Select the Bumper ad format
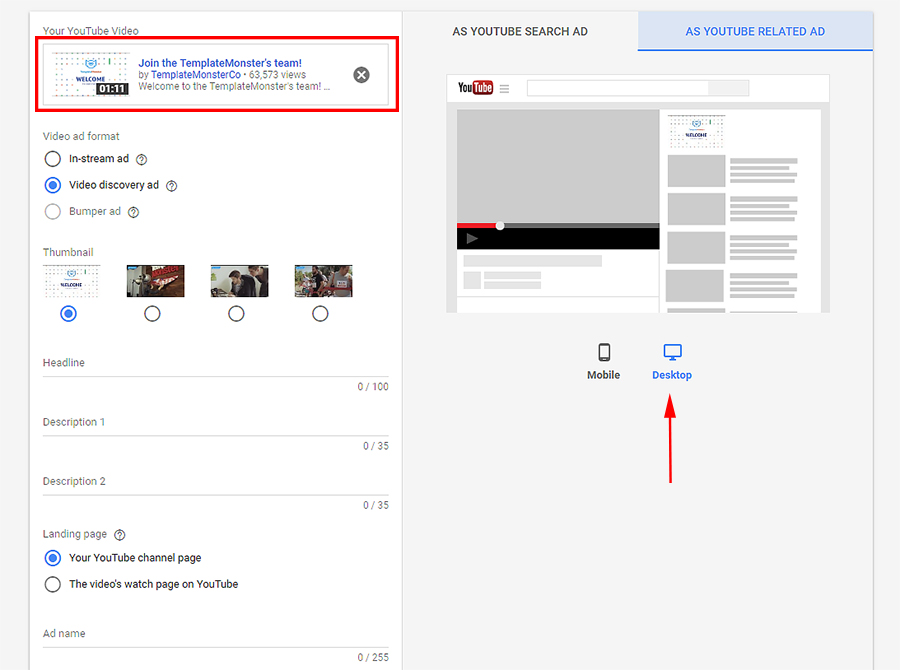 pyautogui.click(x=53, y=212)
